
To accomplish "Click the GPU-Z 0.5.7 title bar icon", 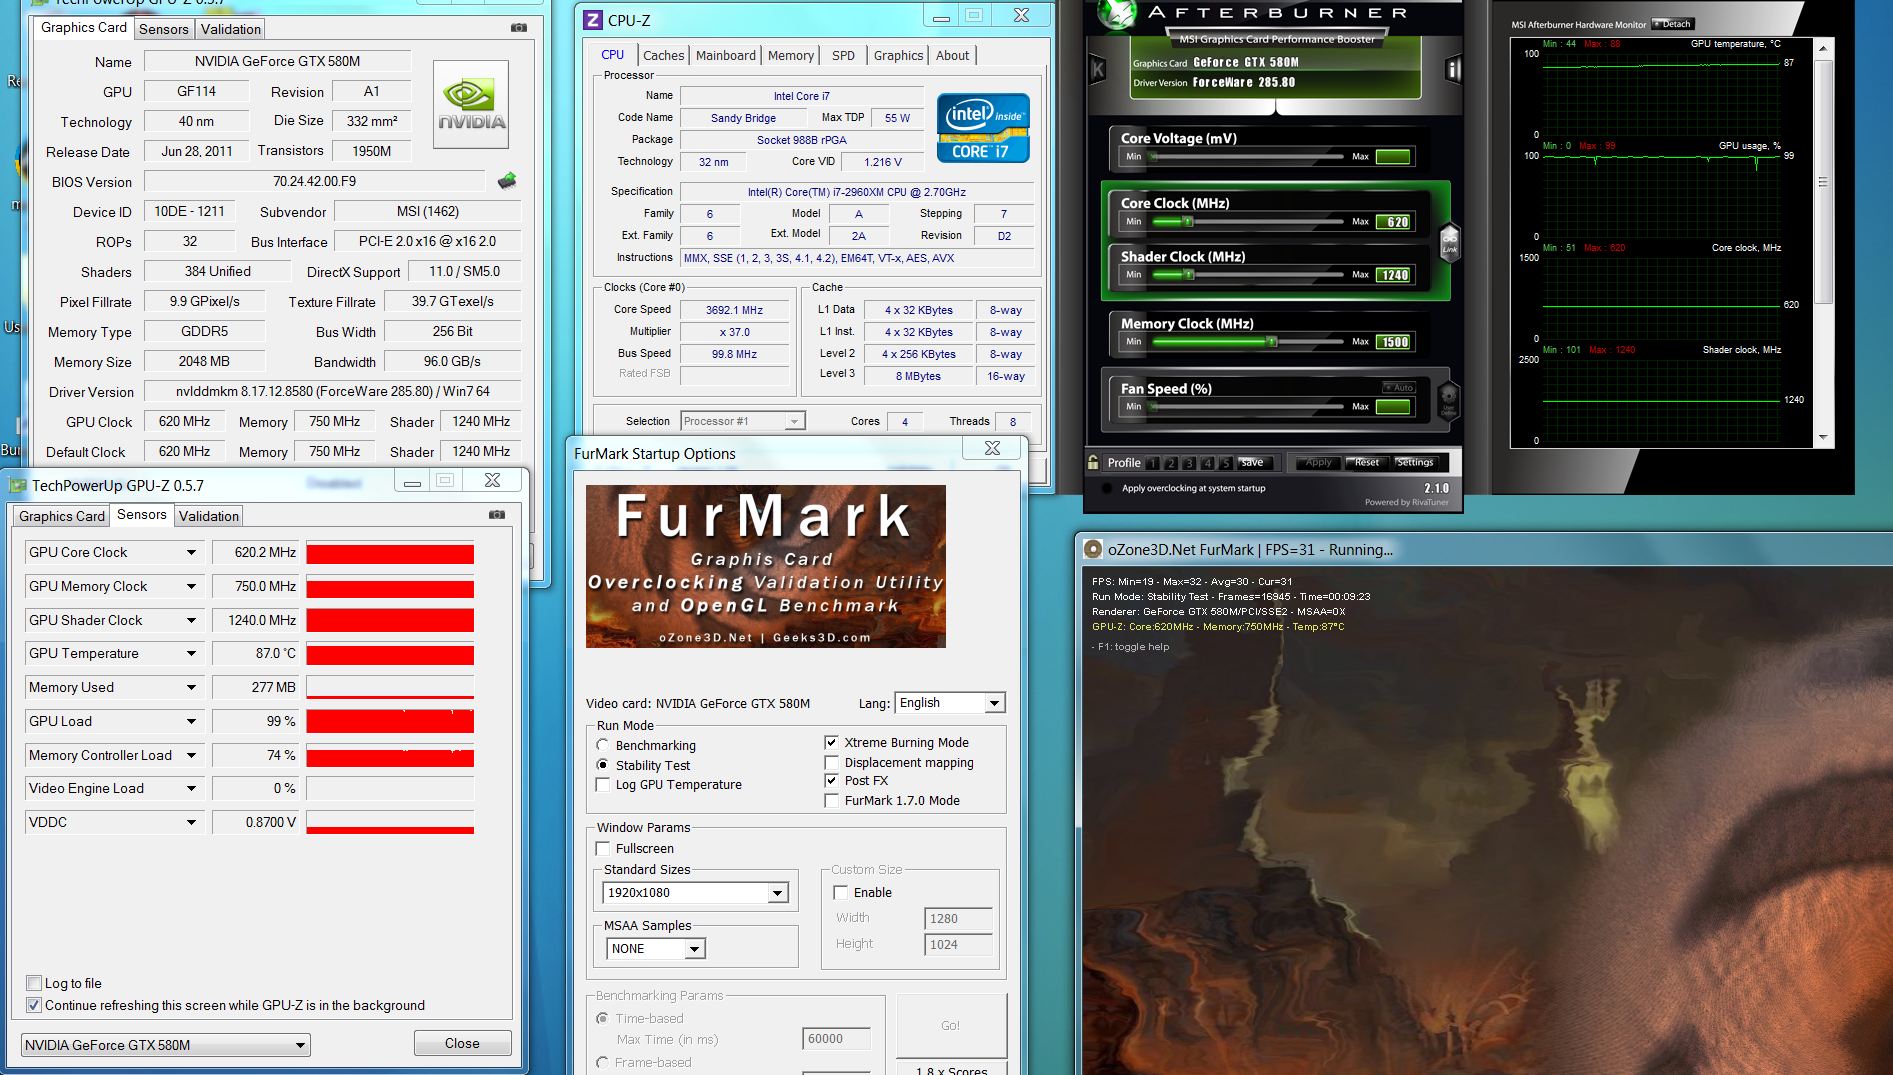I will click(x=18, y=486).
